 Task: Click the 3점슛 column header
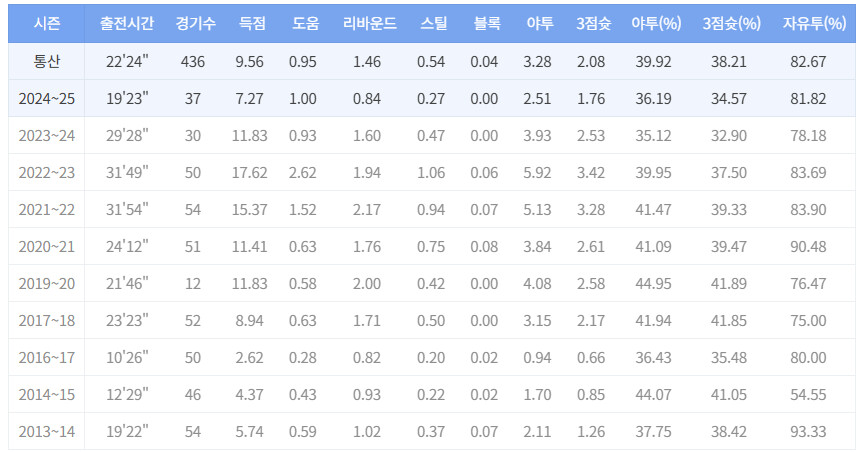tap(592, 22)
